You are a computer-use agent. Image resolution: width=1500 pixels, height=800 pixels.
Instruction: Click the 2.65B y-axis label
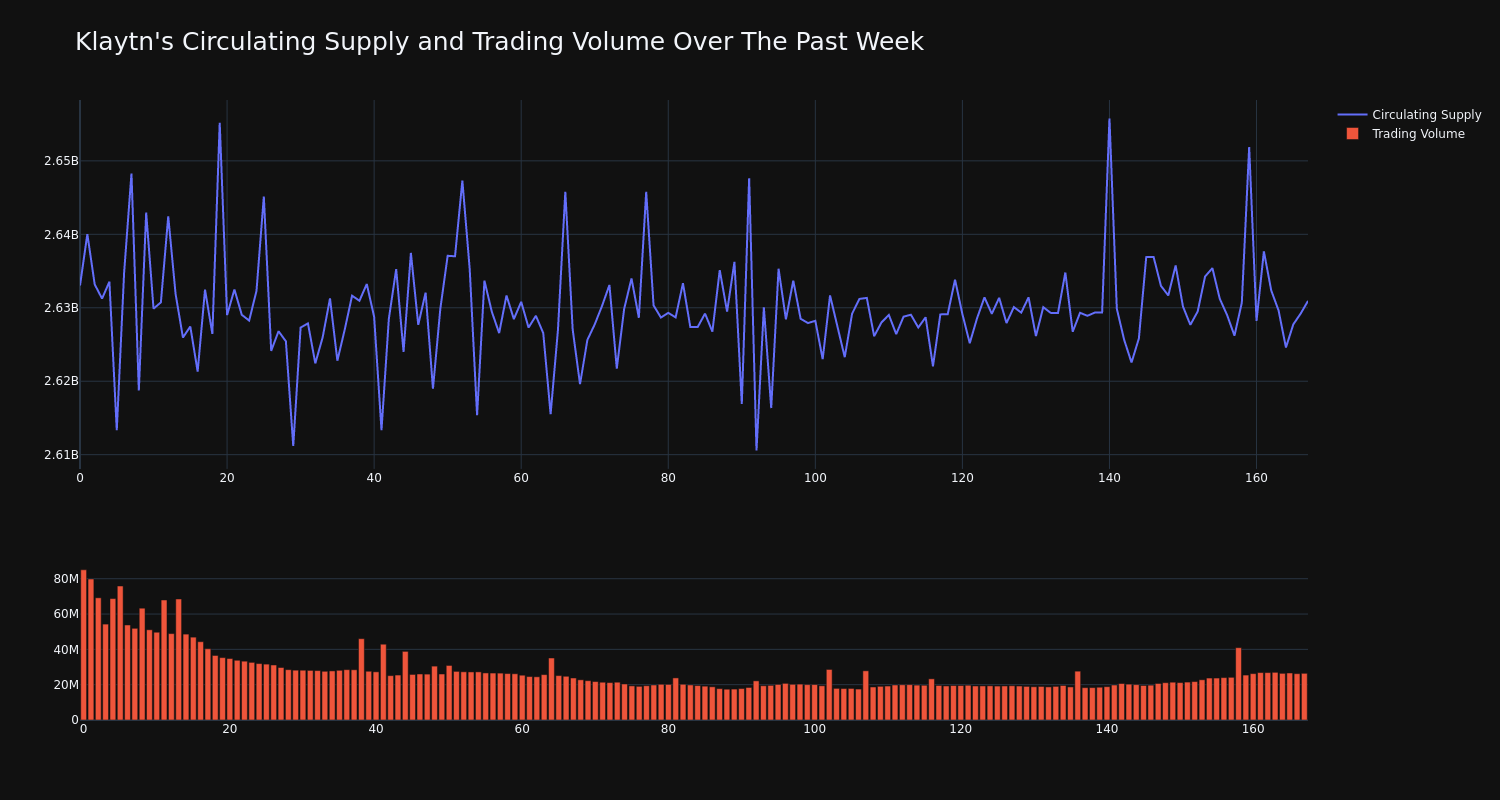(60, 161)
